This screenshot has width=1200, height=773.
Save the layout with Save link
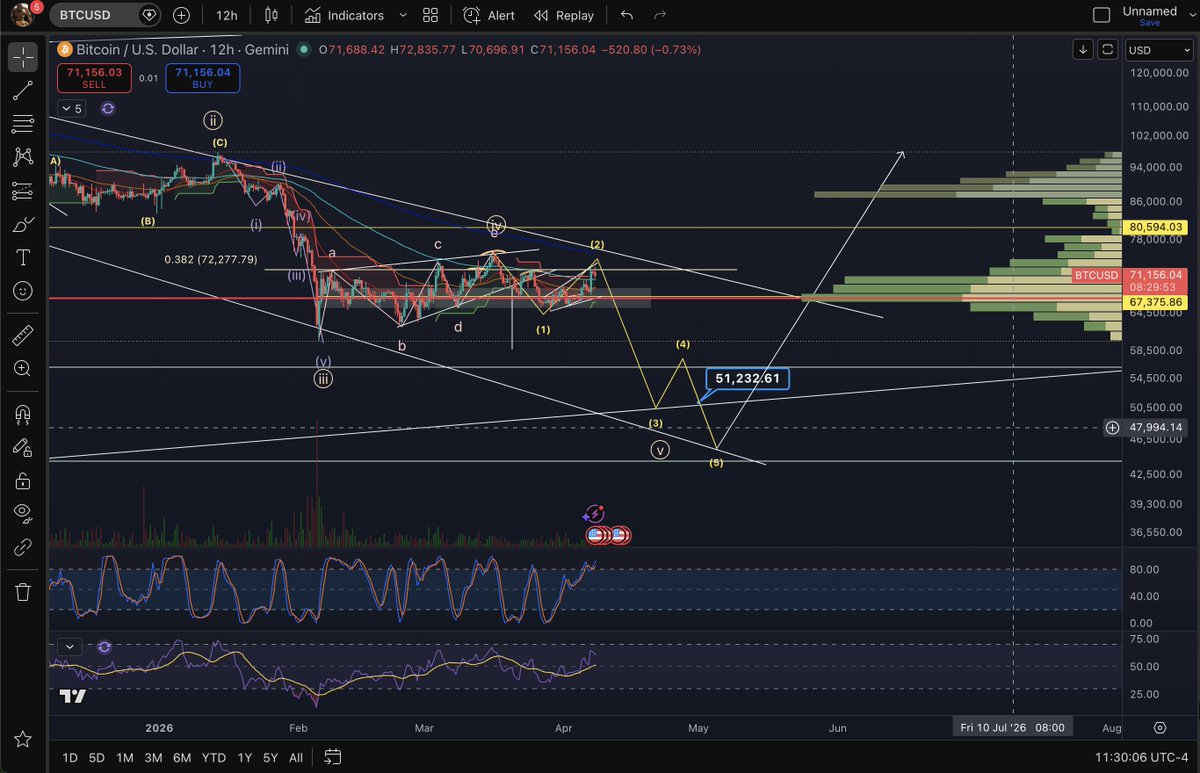tap(1150, 23)
